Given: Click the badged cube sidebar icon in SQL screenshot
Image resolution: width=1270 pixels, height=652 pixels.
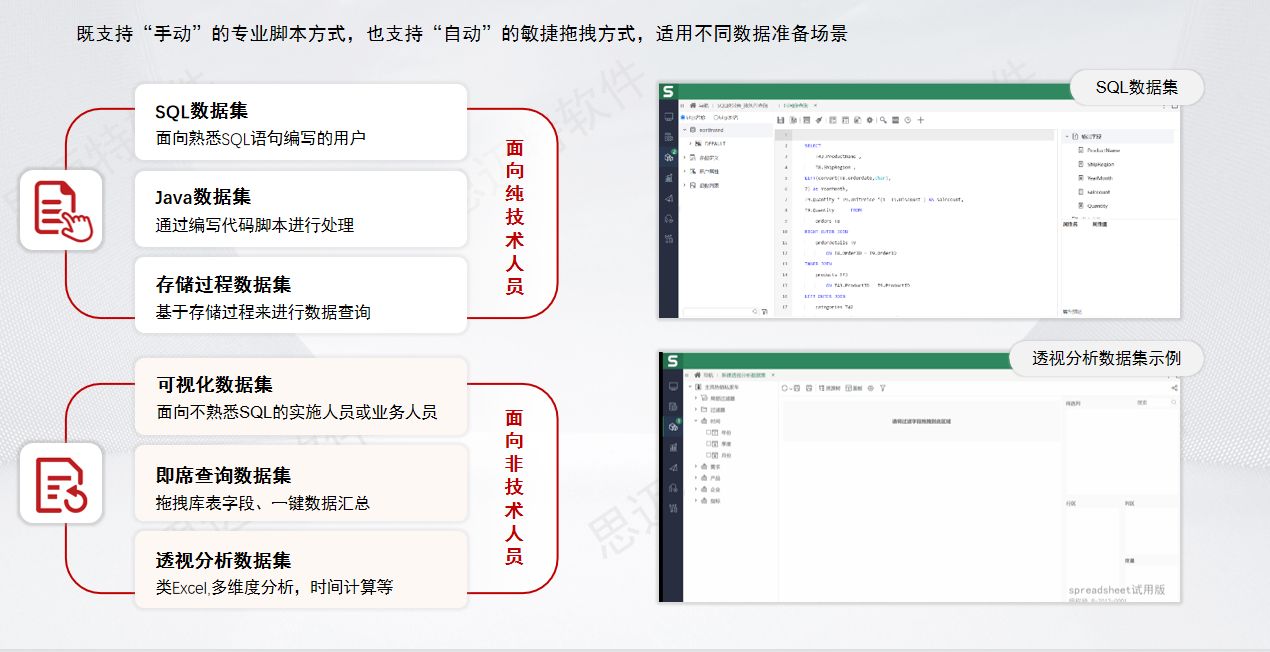Looking at the screenshot, I should tap(669, 157).
